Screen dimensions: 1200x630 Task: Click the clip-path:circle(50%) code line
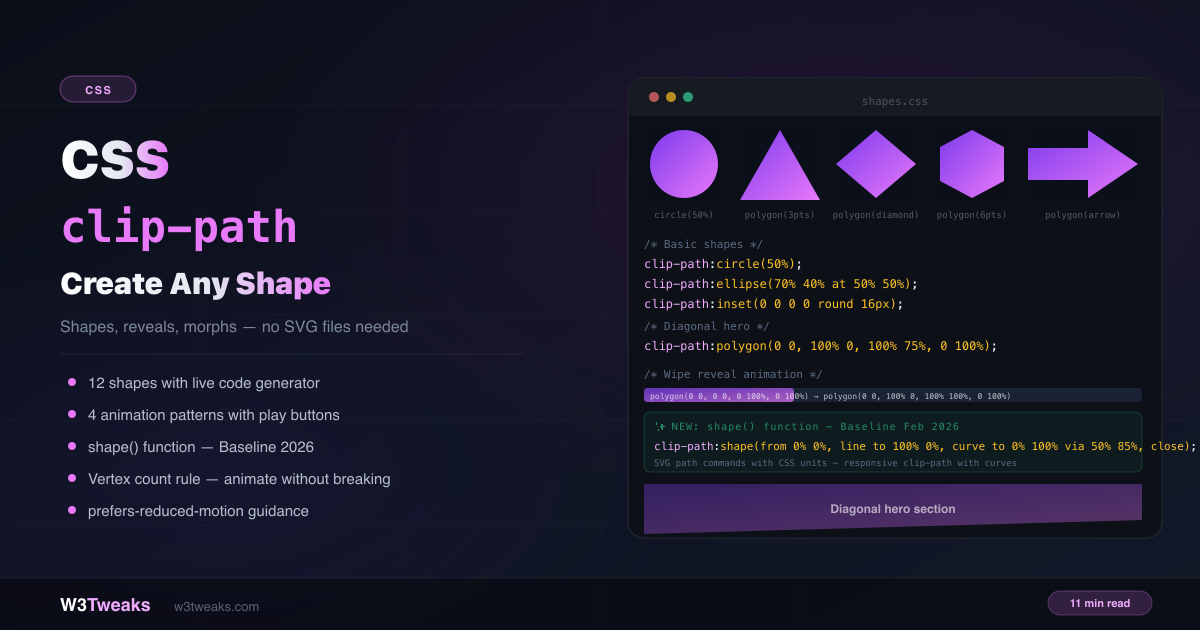coord(724,264)
